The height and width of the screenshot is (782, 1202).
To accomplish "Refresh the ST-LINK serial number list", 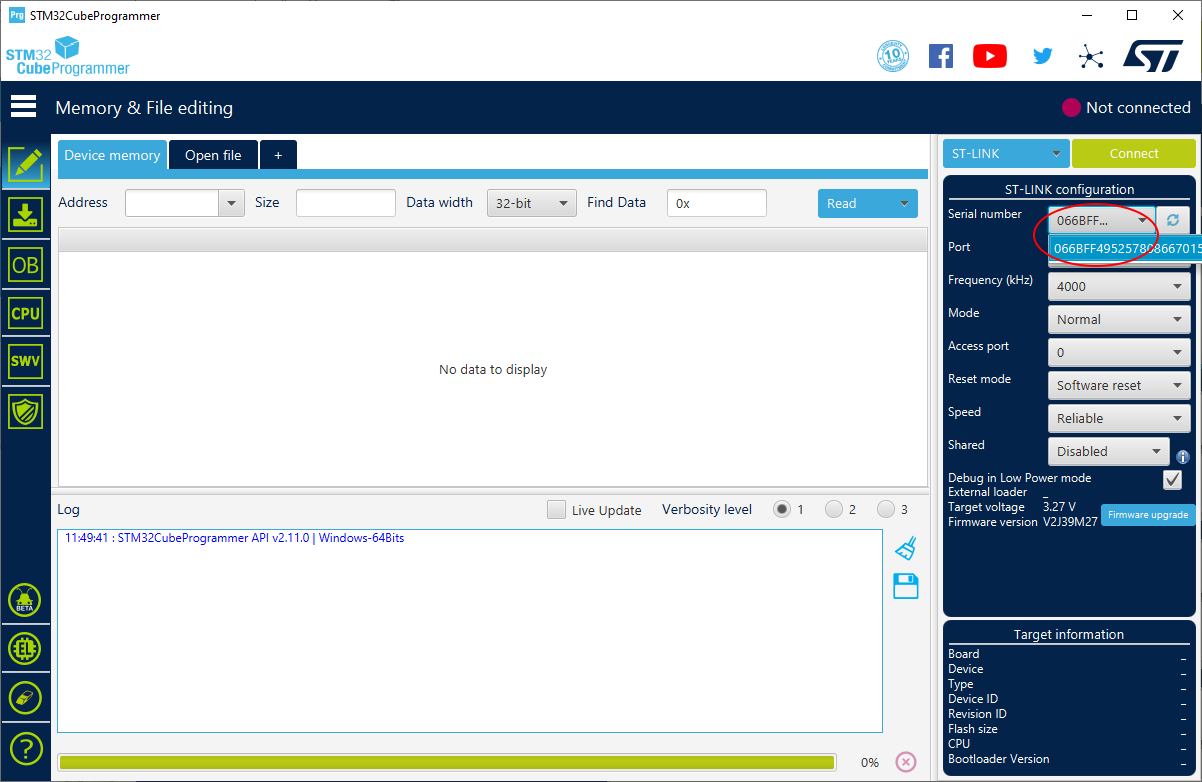I will pos(1173,220).
